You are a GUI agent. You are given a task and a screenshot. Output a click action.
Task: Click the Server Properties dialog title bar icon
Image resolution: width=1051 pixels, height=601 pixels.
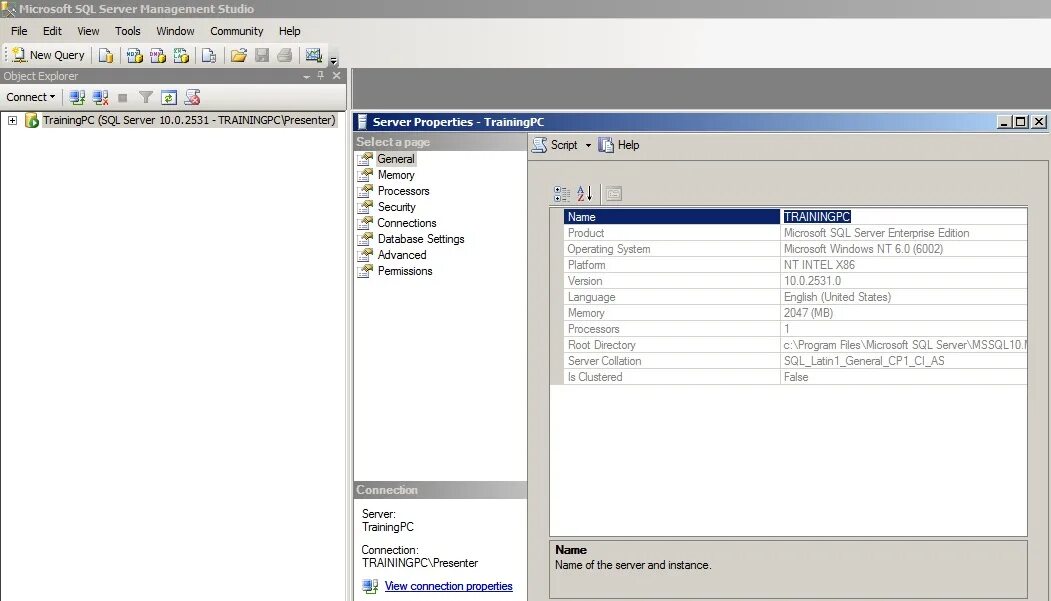[362, 122]
